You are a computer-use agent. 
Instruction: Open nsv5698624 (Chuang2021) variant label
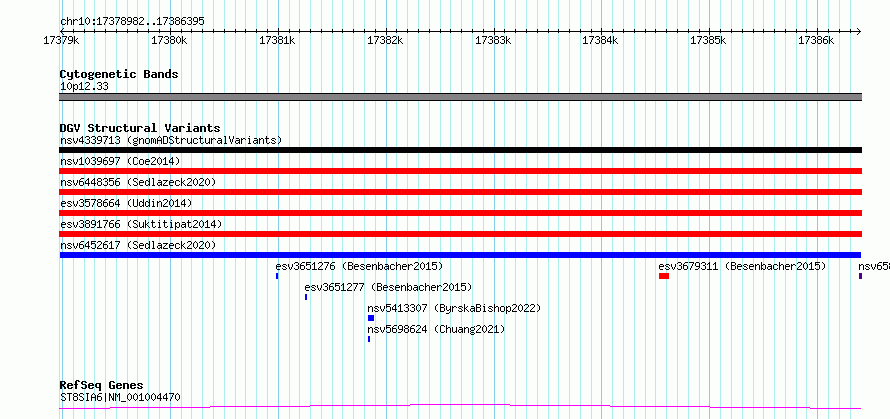[x=436, y=329]
